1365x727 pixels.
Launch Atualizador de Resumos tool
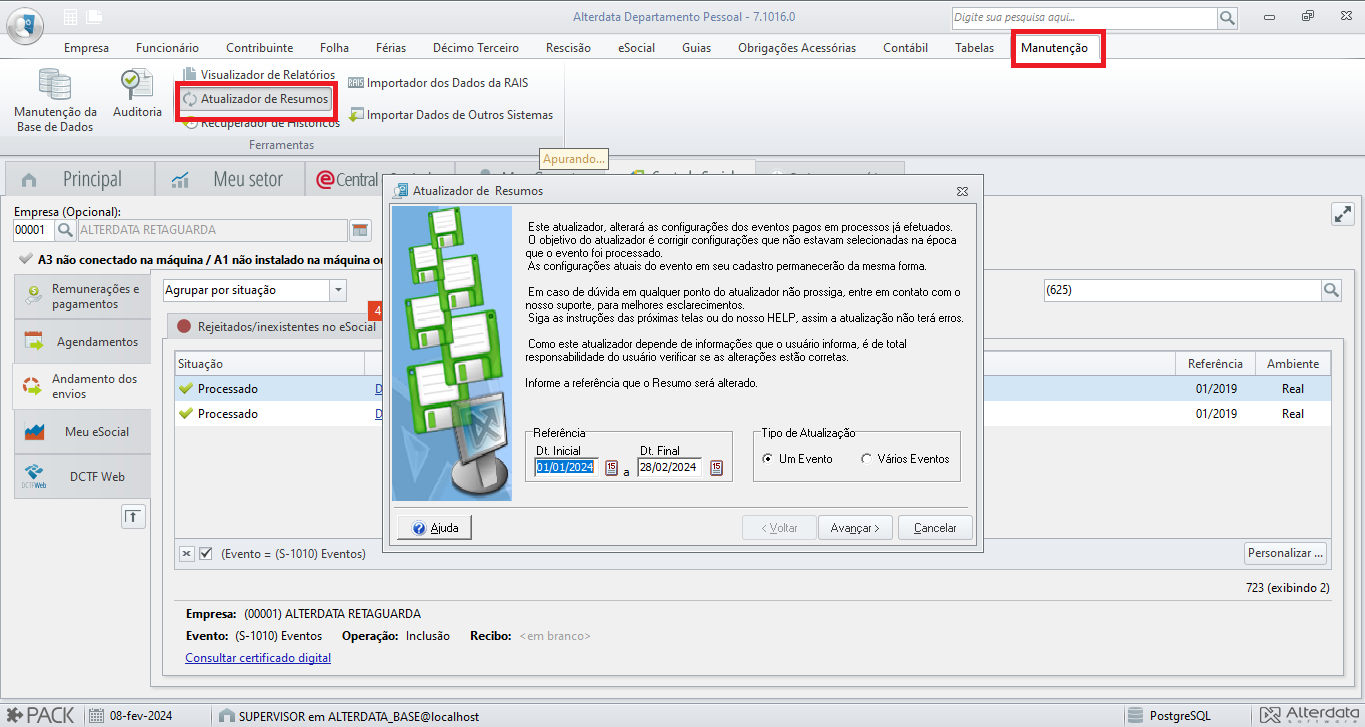[255, 99]
